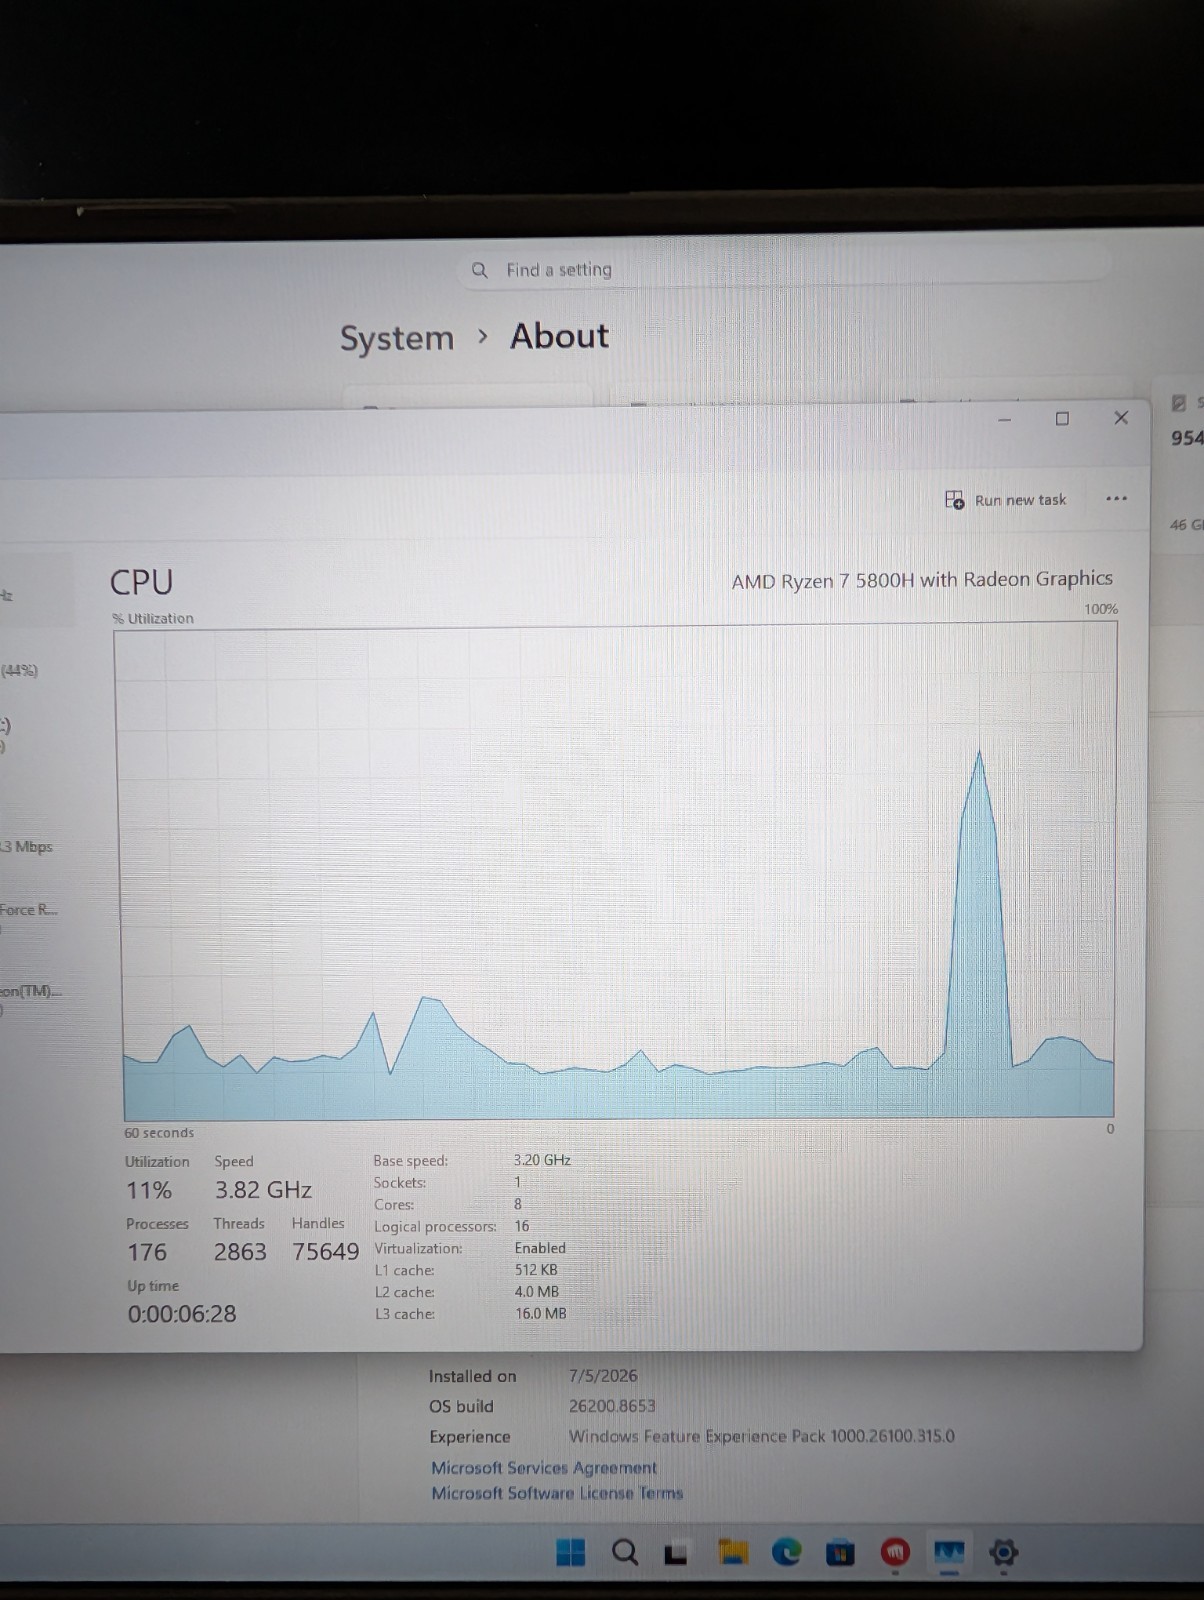Click the 512 KB L1 cache value
This screenshot has height=1600, width=1204.
tap(536, 1270)
